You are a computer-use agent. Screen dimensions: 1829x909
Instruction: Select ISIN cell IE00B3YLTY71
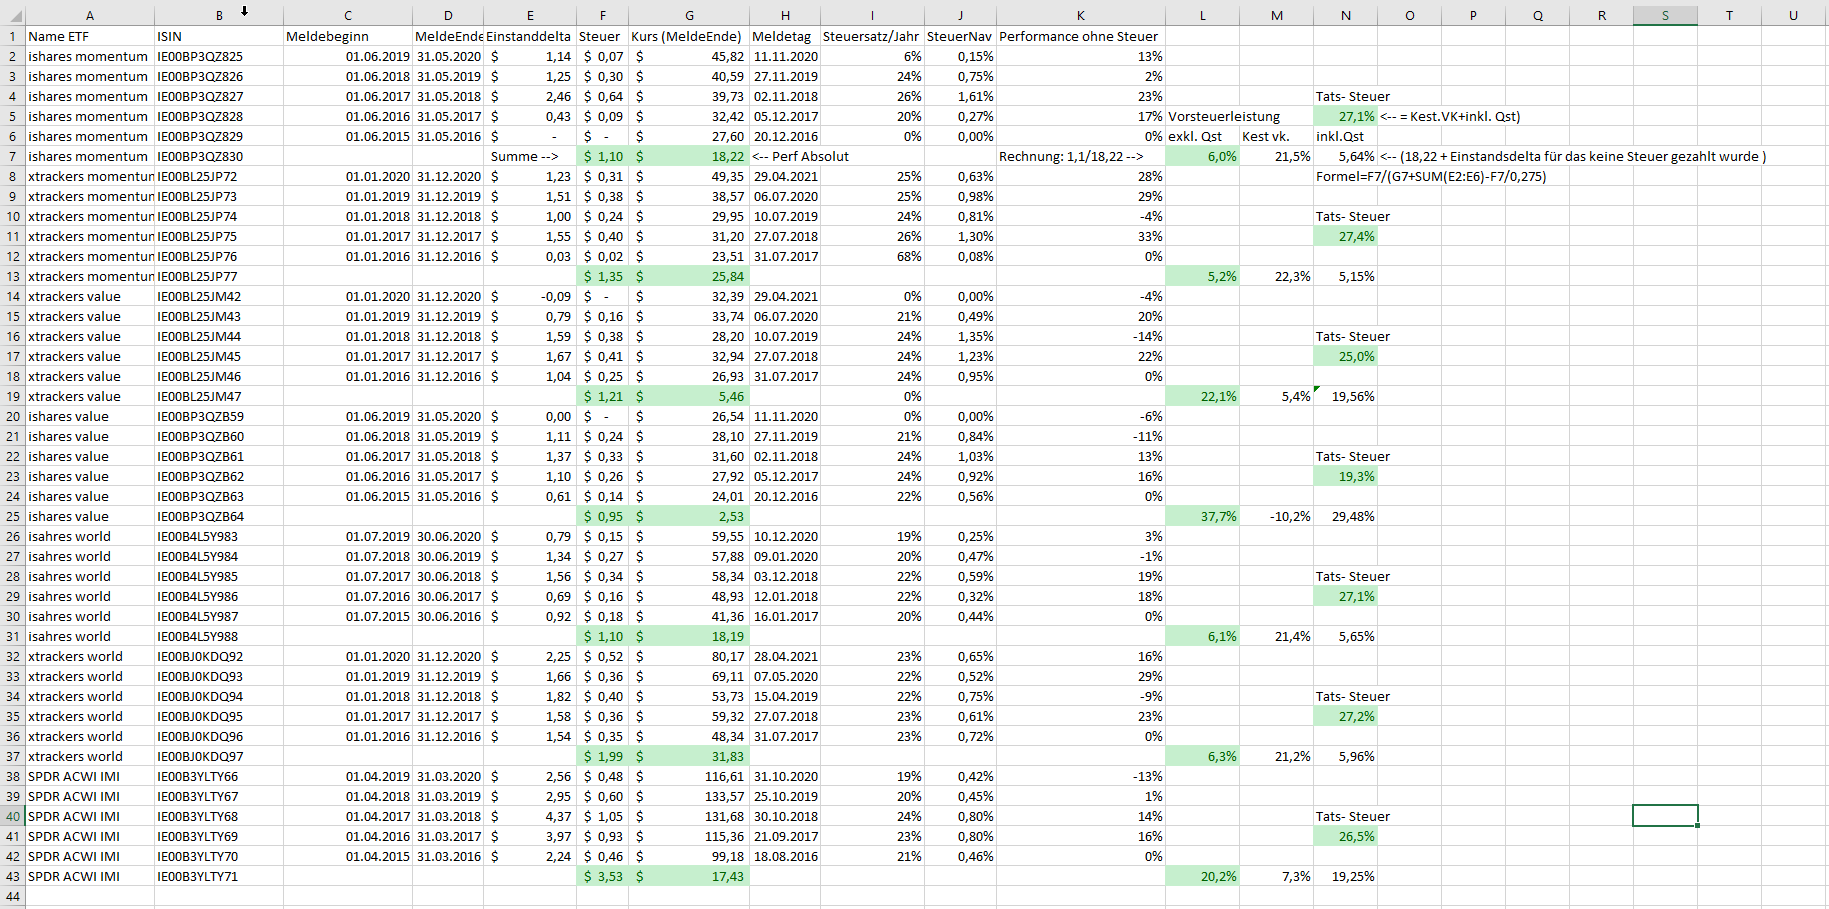pyautogui.click(x=219, y=876)
